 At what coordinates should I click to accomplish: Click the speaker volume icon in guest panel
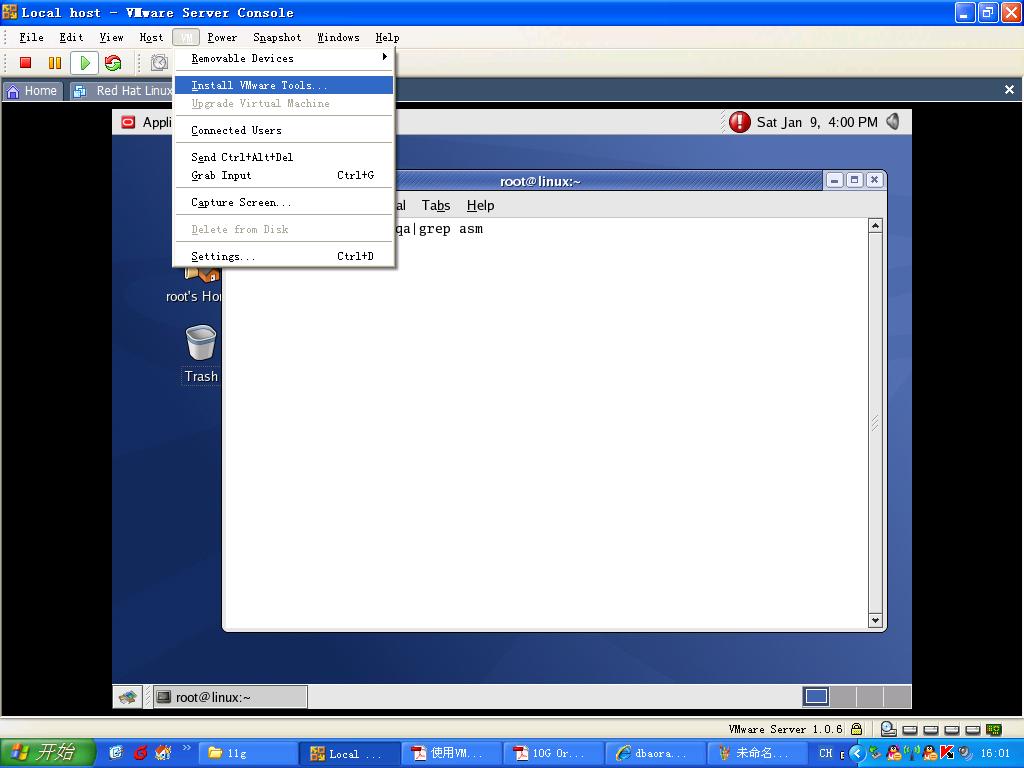893,121
